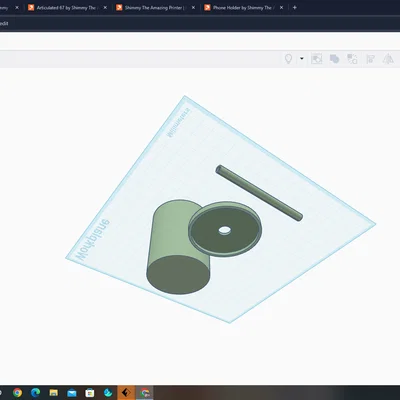Click the active Chrome profile window taskbar icon
Screen dimensions: 400x400
(145, 393)
